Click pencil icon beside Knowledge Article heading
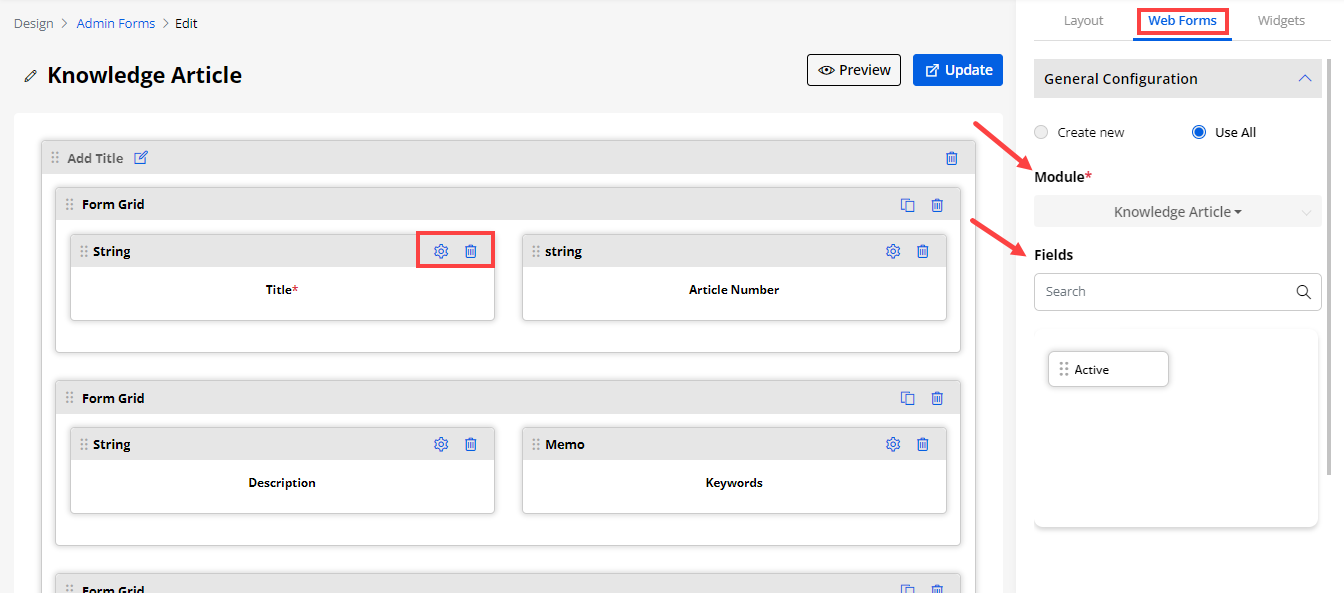 pyautogui.click(x=31, y=76)
